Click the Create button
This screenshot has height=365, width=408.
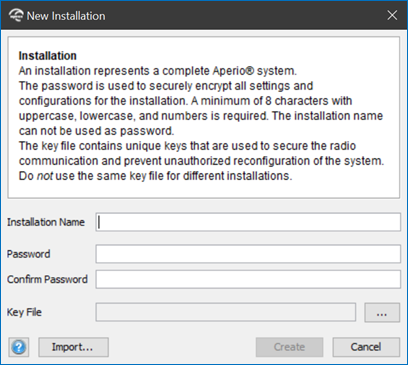click(289, 347)
